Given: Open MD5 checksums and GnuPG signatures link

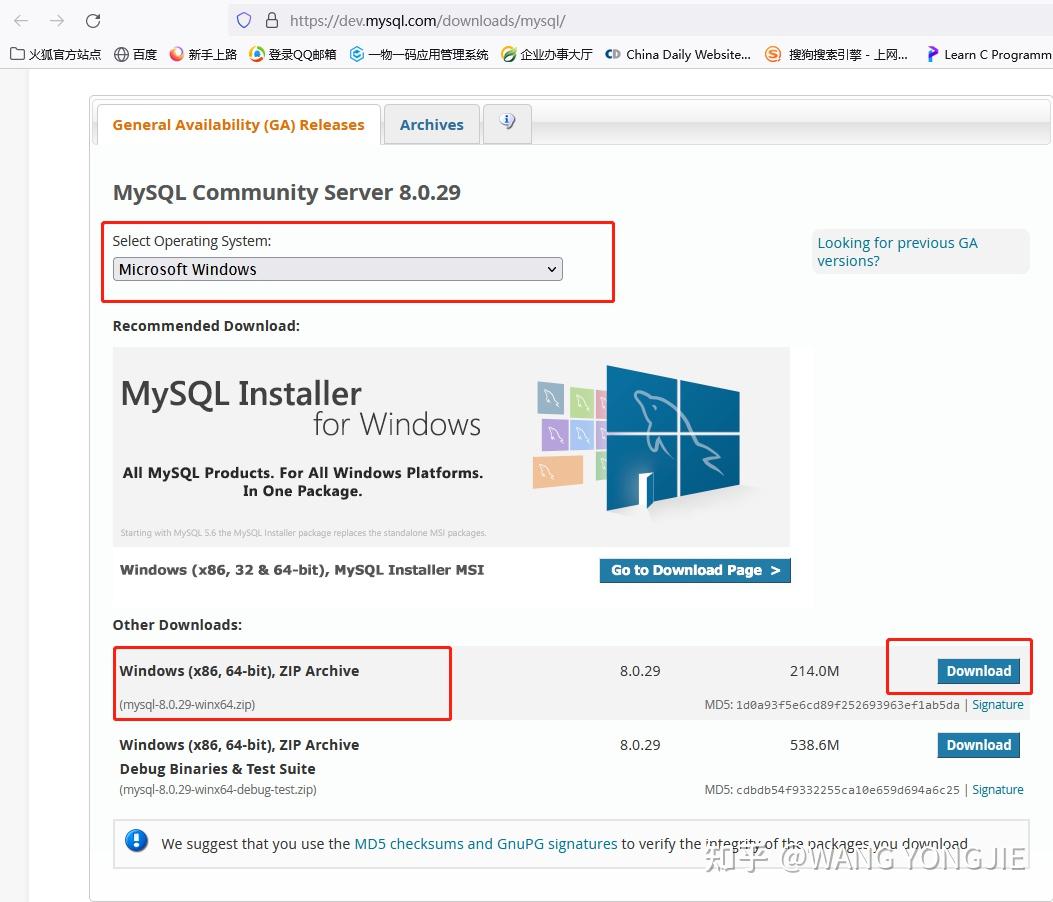Looking at the screenshot, I should (x=486, y=844).
